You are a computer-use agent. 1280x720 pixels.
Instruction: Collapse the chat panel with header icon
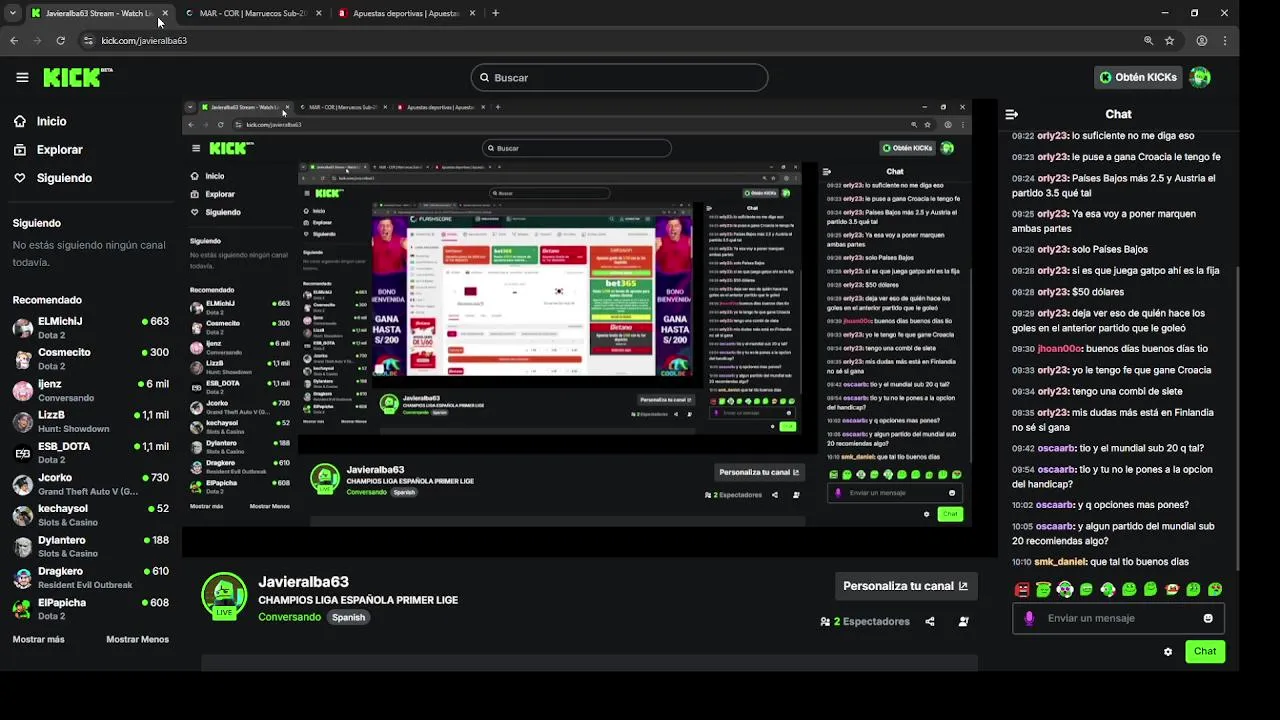(1011, 114)
